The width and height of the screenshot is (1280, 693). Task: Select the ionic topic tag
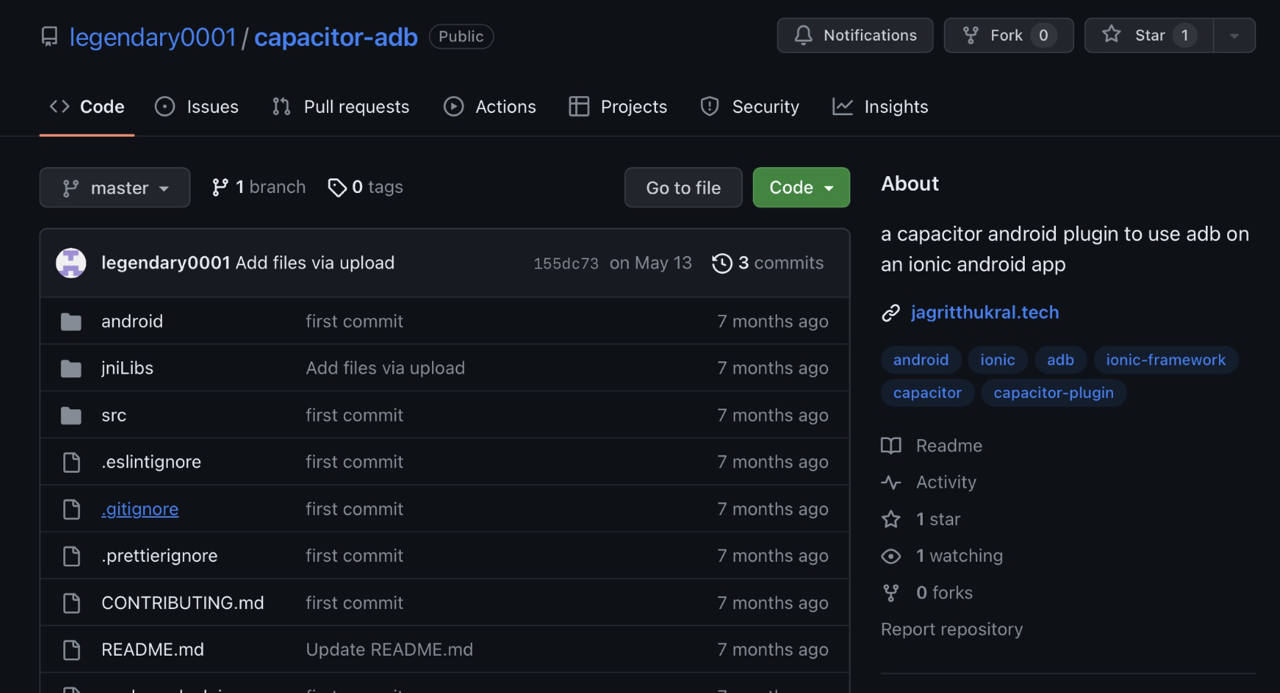click(998, 360)
